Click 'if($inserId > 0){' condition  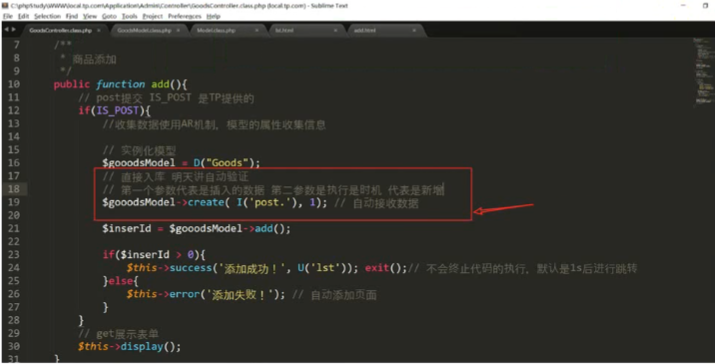pyautogui.click(x=154, y=255)
